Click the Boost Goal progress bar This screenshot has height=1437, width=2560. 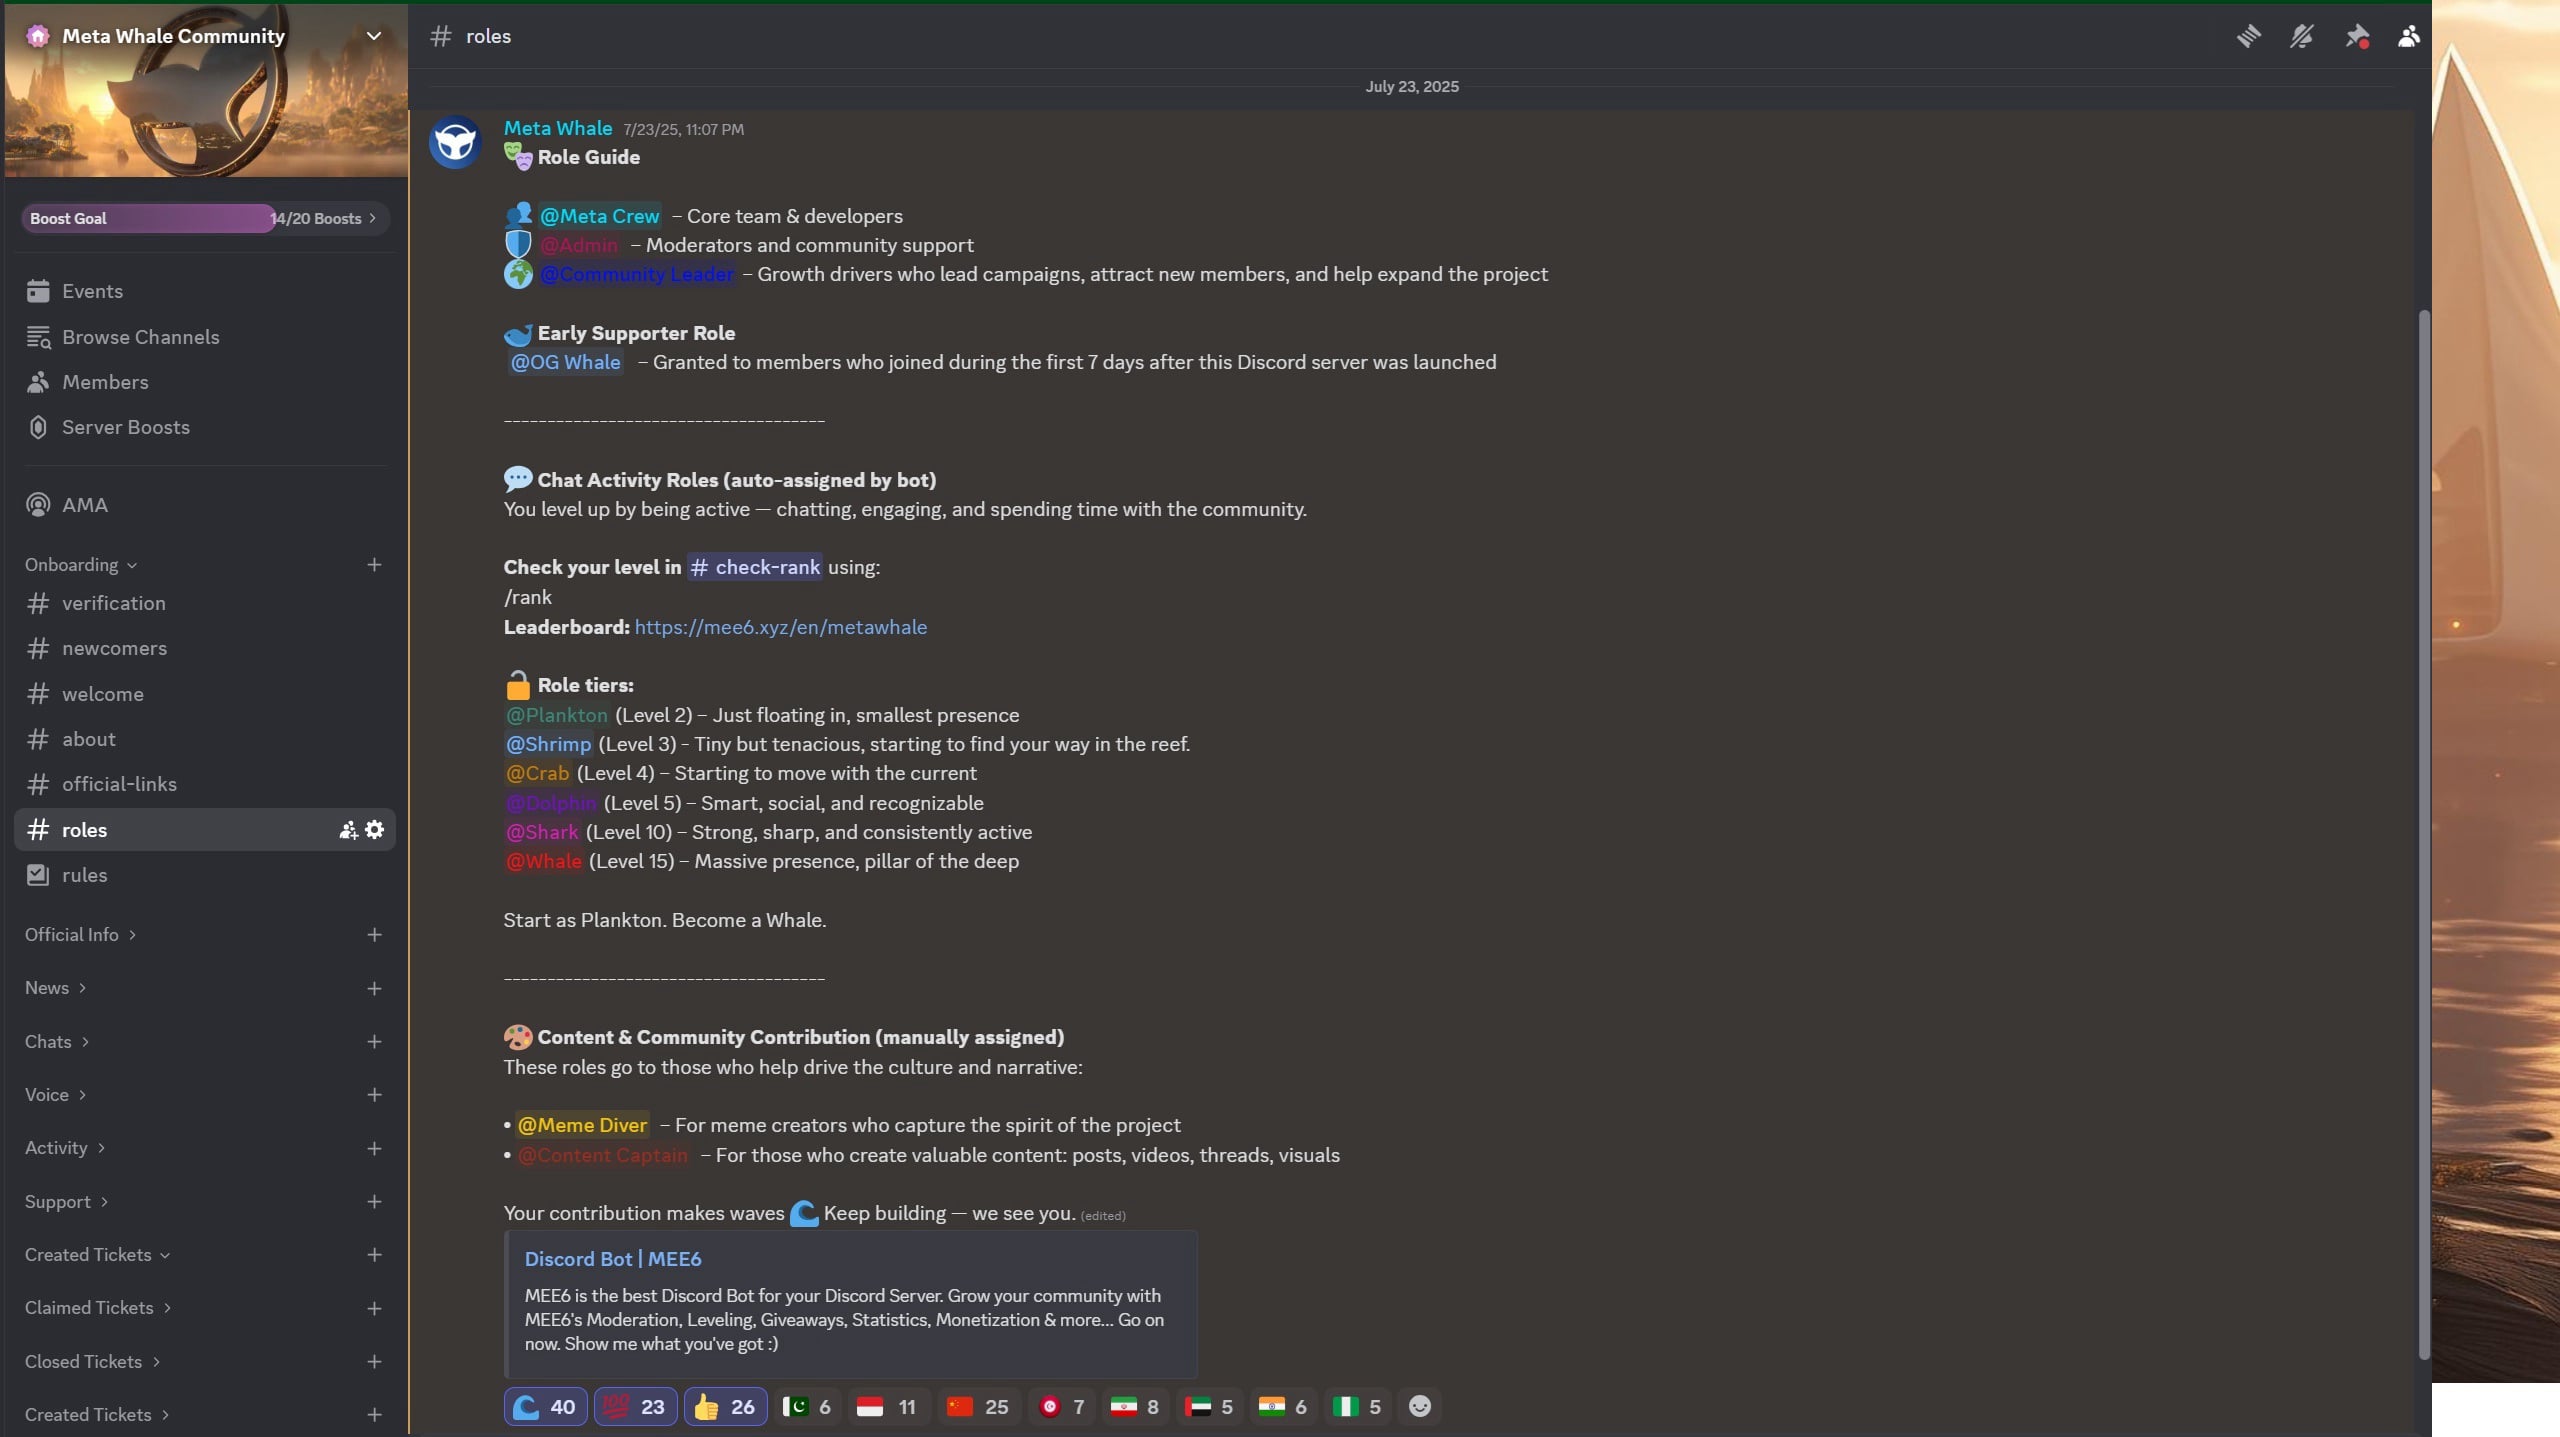pos(205,218)
